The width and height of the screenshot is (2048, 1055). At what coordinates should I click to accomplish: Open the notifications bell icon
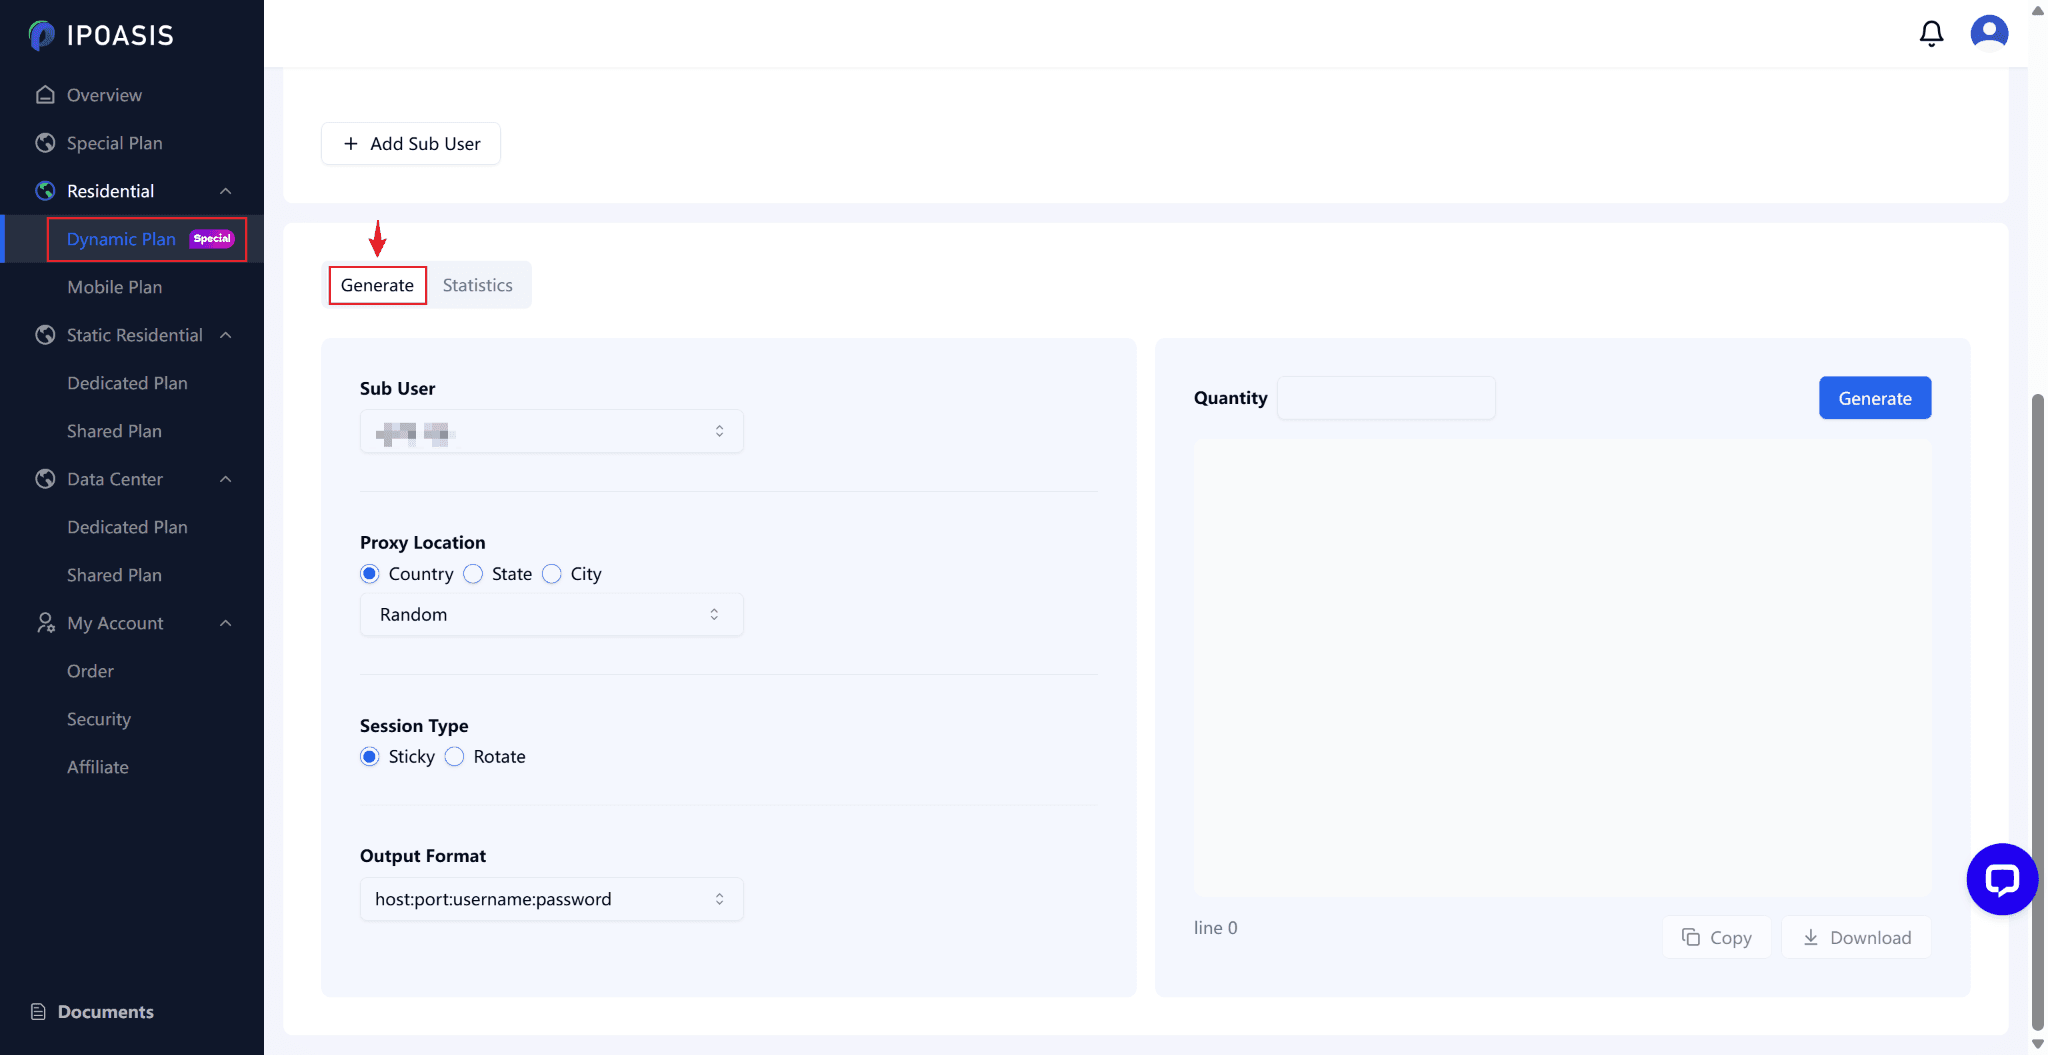1931,34
